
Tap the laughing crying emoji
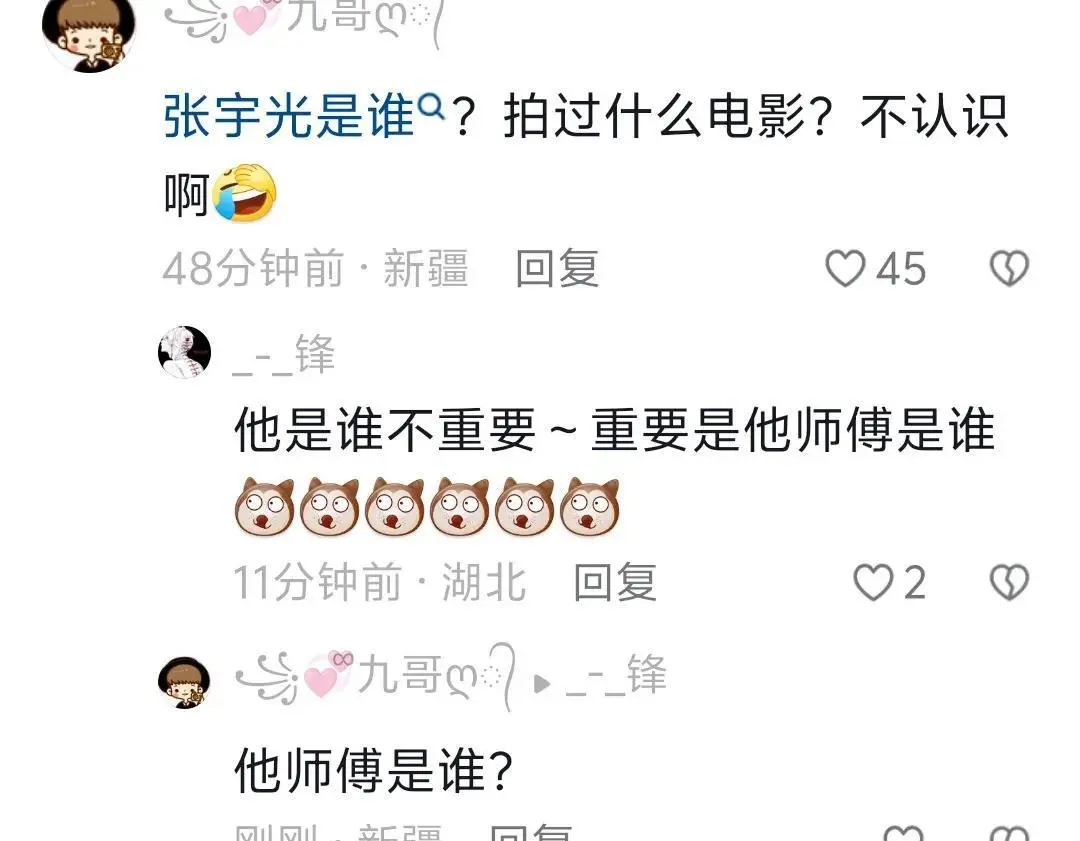[245, 194]
